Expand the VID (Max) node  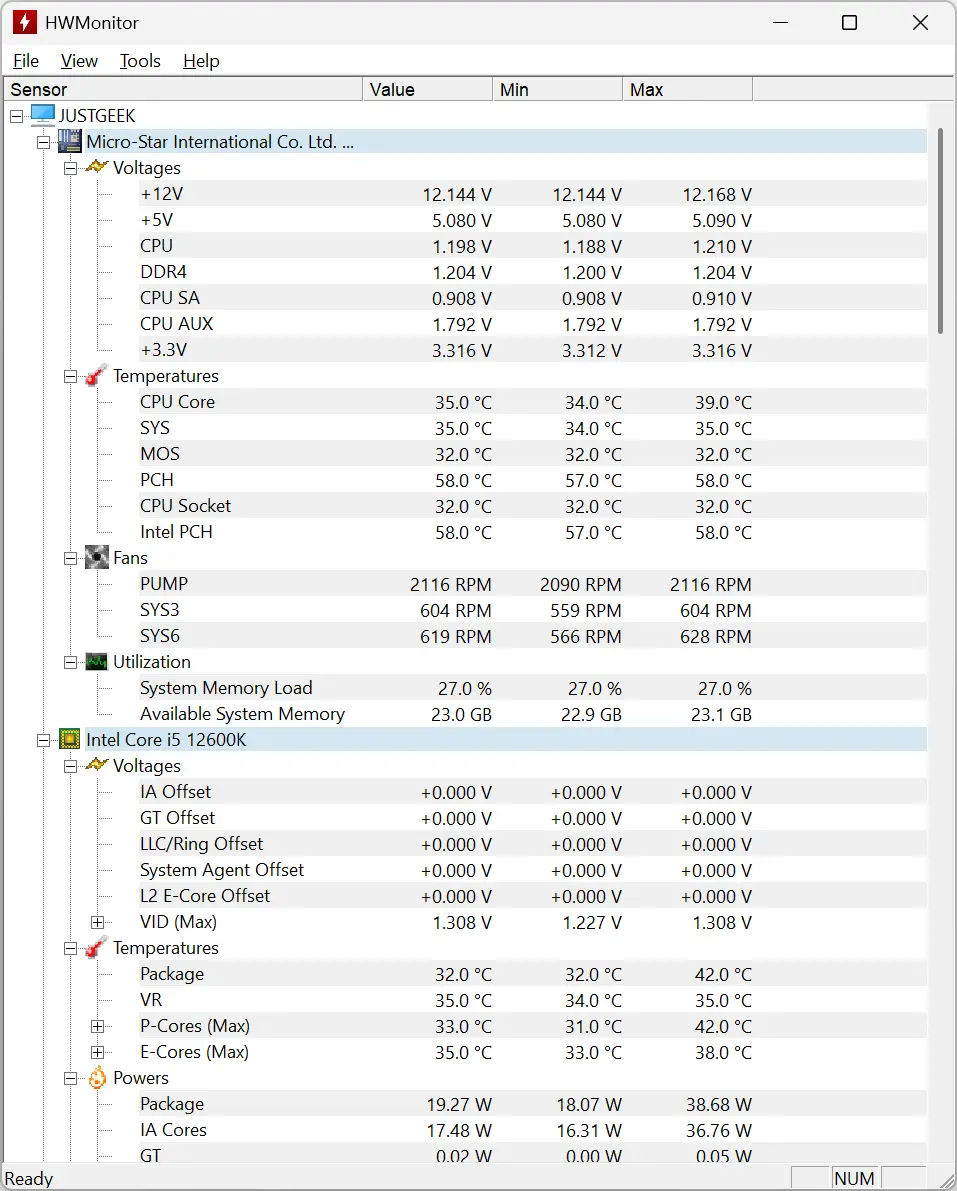[97, 922]
